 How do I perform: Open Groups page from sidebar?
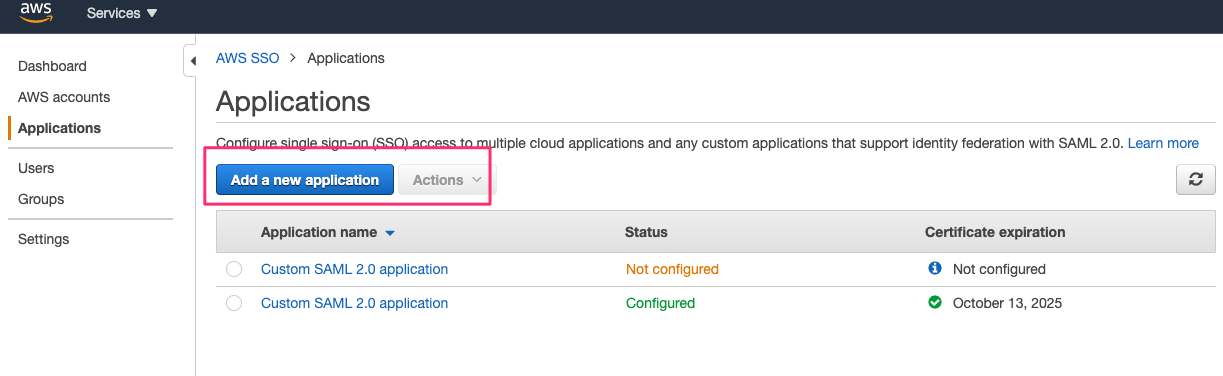point(41,199)
